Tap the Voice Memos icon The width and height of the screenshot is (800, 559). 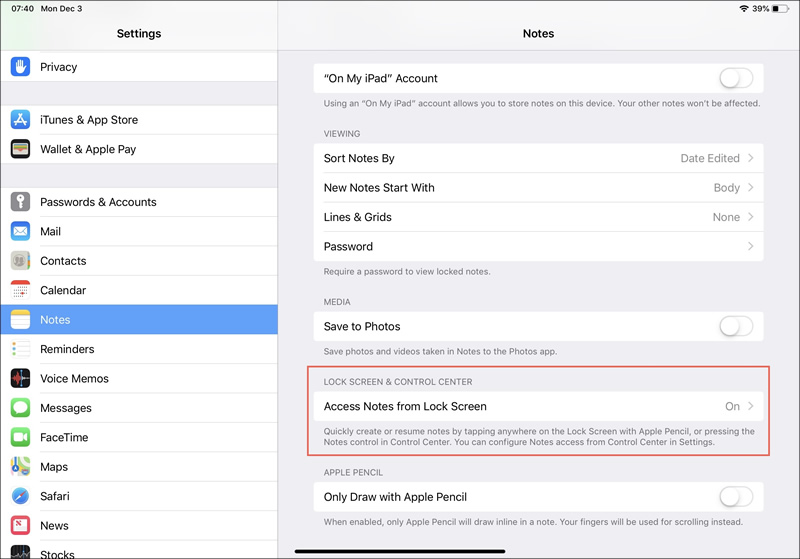coord(21,379)
